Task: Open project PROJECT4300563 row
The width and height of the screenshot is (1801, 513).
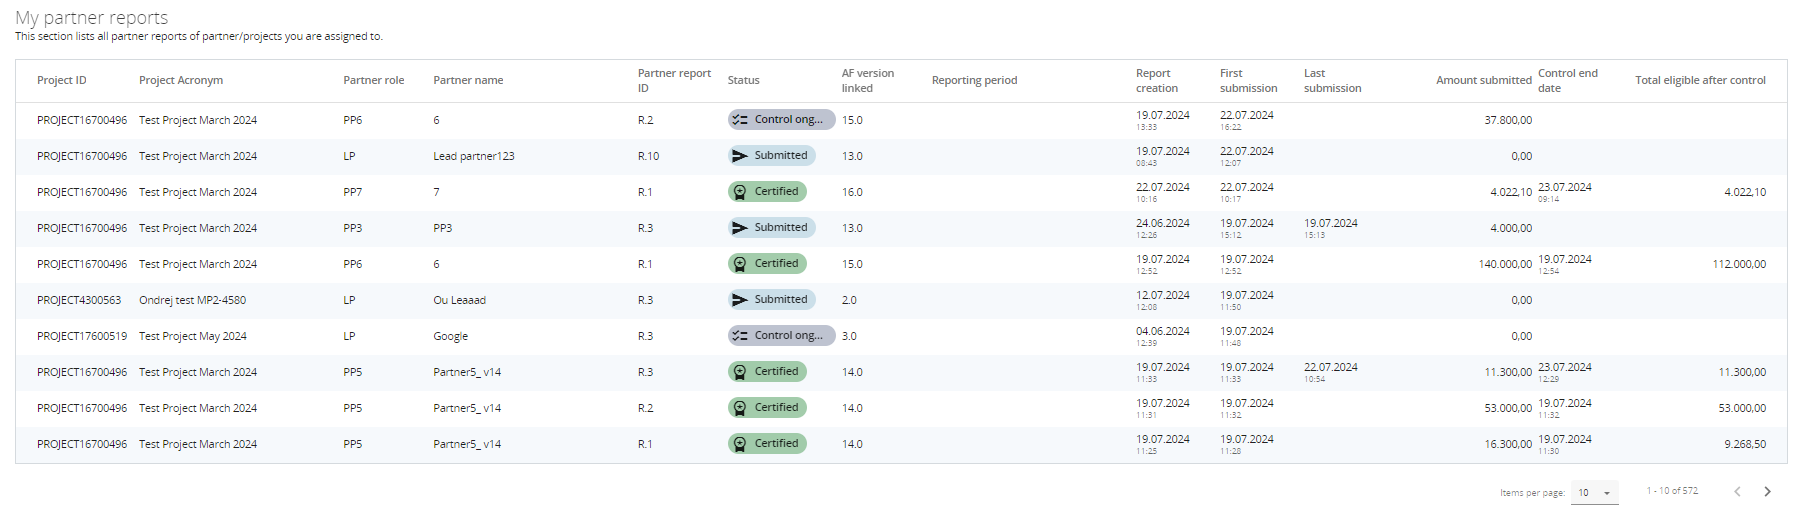Action: point(79,300)
